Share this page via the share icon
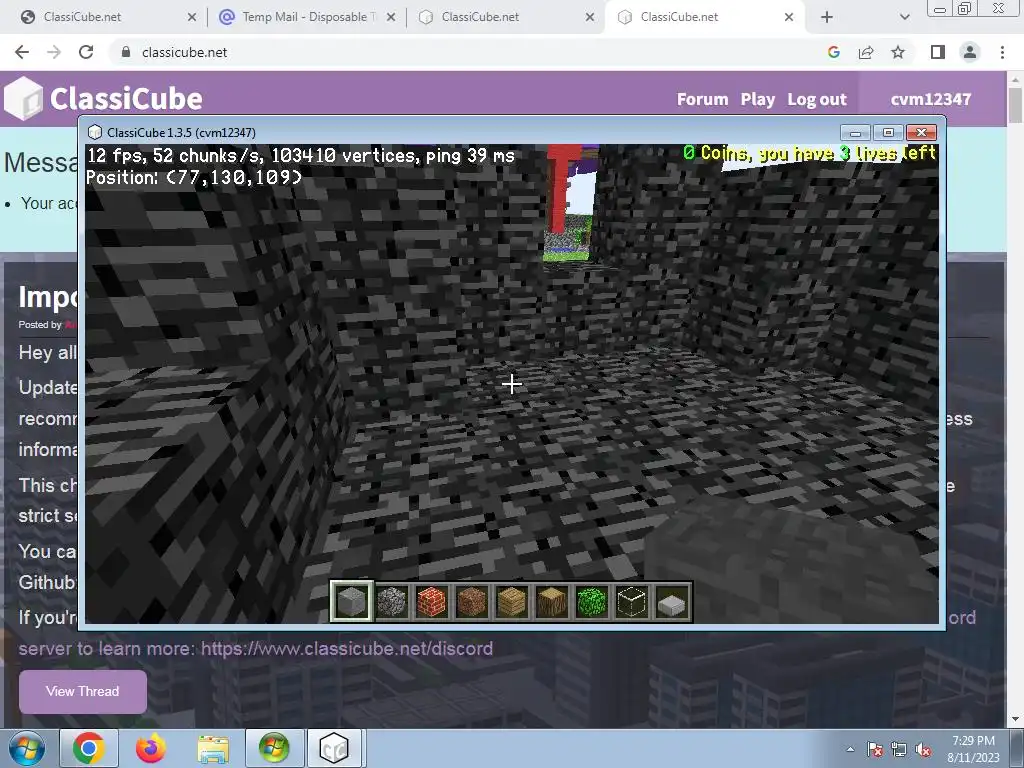Image resolution: width=1024 pixels, height=768 pixels. 866,52
